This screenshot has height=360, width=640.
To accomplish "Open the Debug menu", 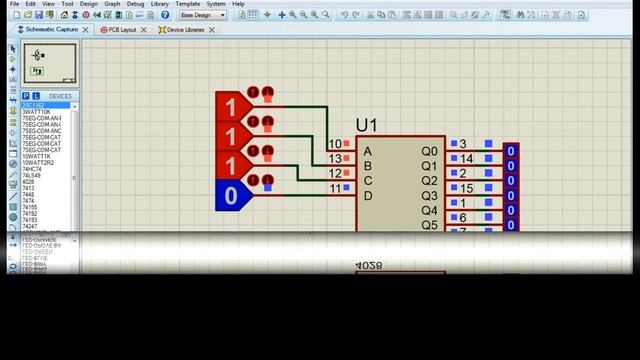I will tap(135, 4).
